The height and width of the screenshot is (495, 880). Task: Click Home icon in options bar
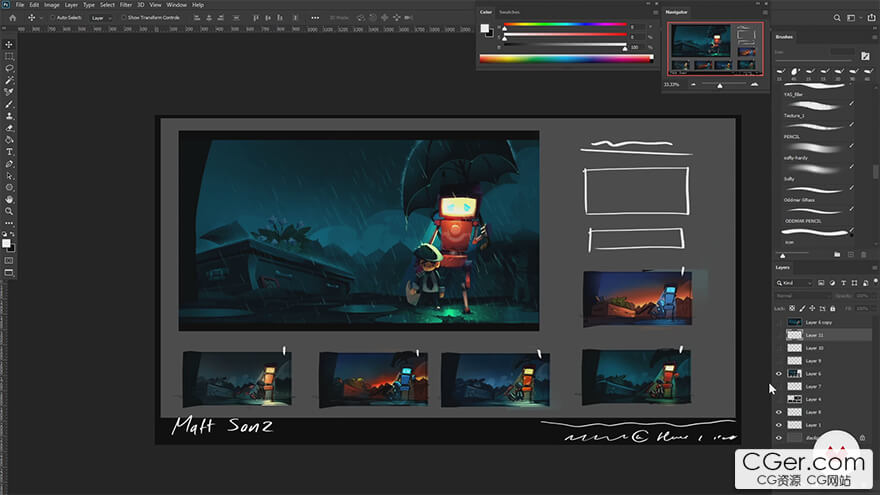click(x=12, y=18)
